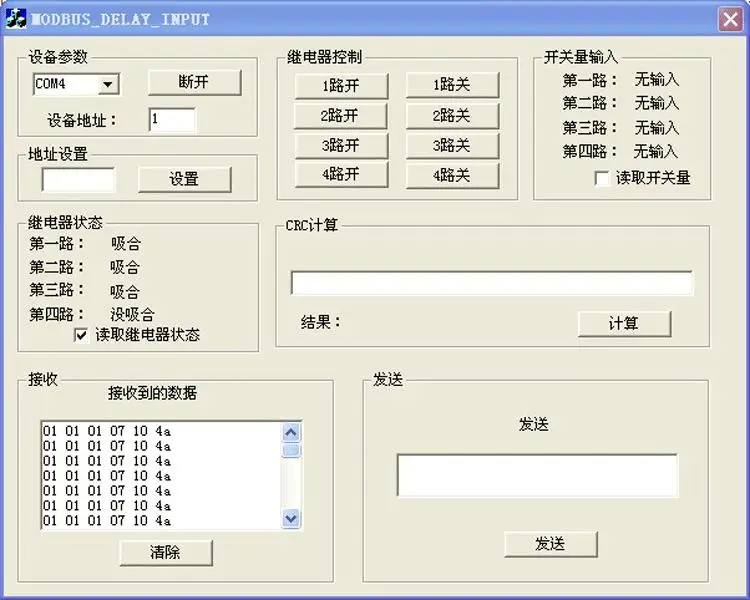Click the 计算 button
Viewport: 750px width, 600px height.
click(624, 324)
